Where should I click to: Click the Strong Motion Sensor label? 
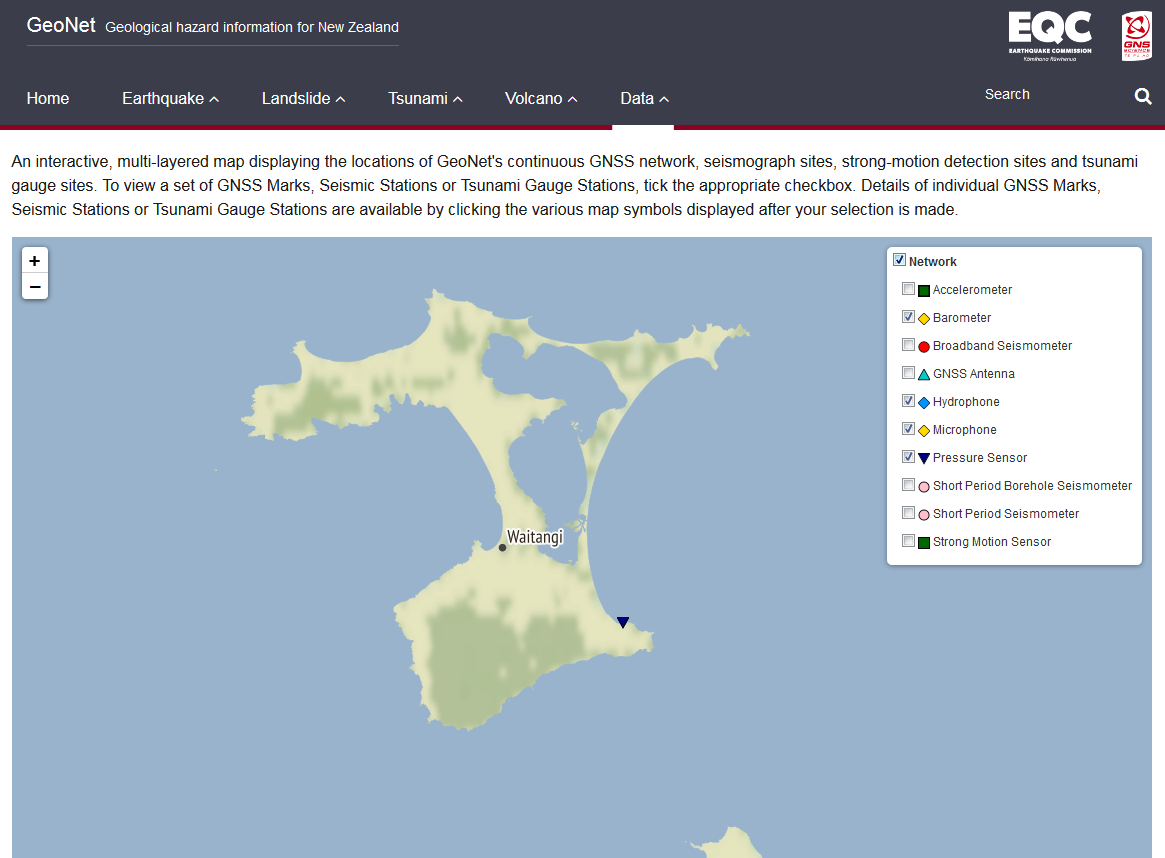(x=992, y=542)
